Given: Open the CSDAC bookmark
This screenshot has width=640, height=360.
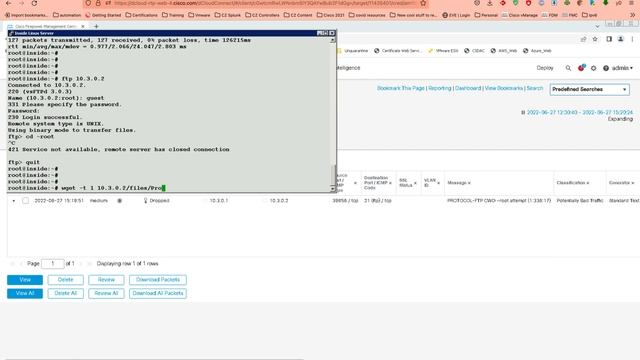Looking at the screenshot, I should click(x=474, y=51).
